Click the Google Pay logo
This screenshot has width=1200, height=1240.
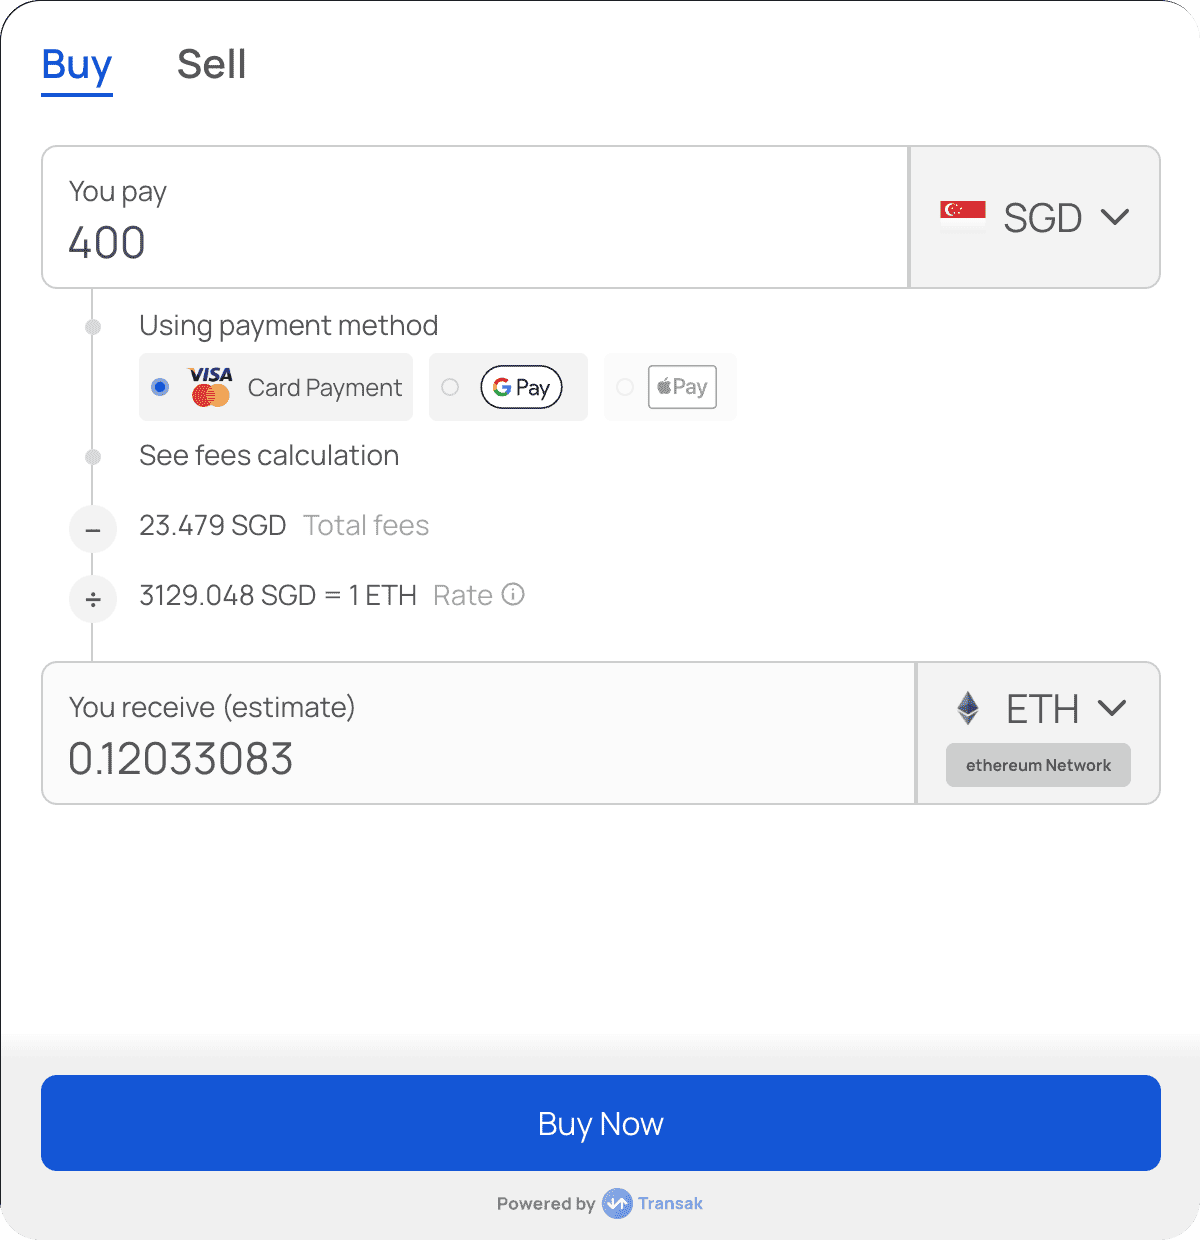522,387
